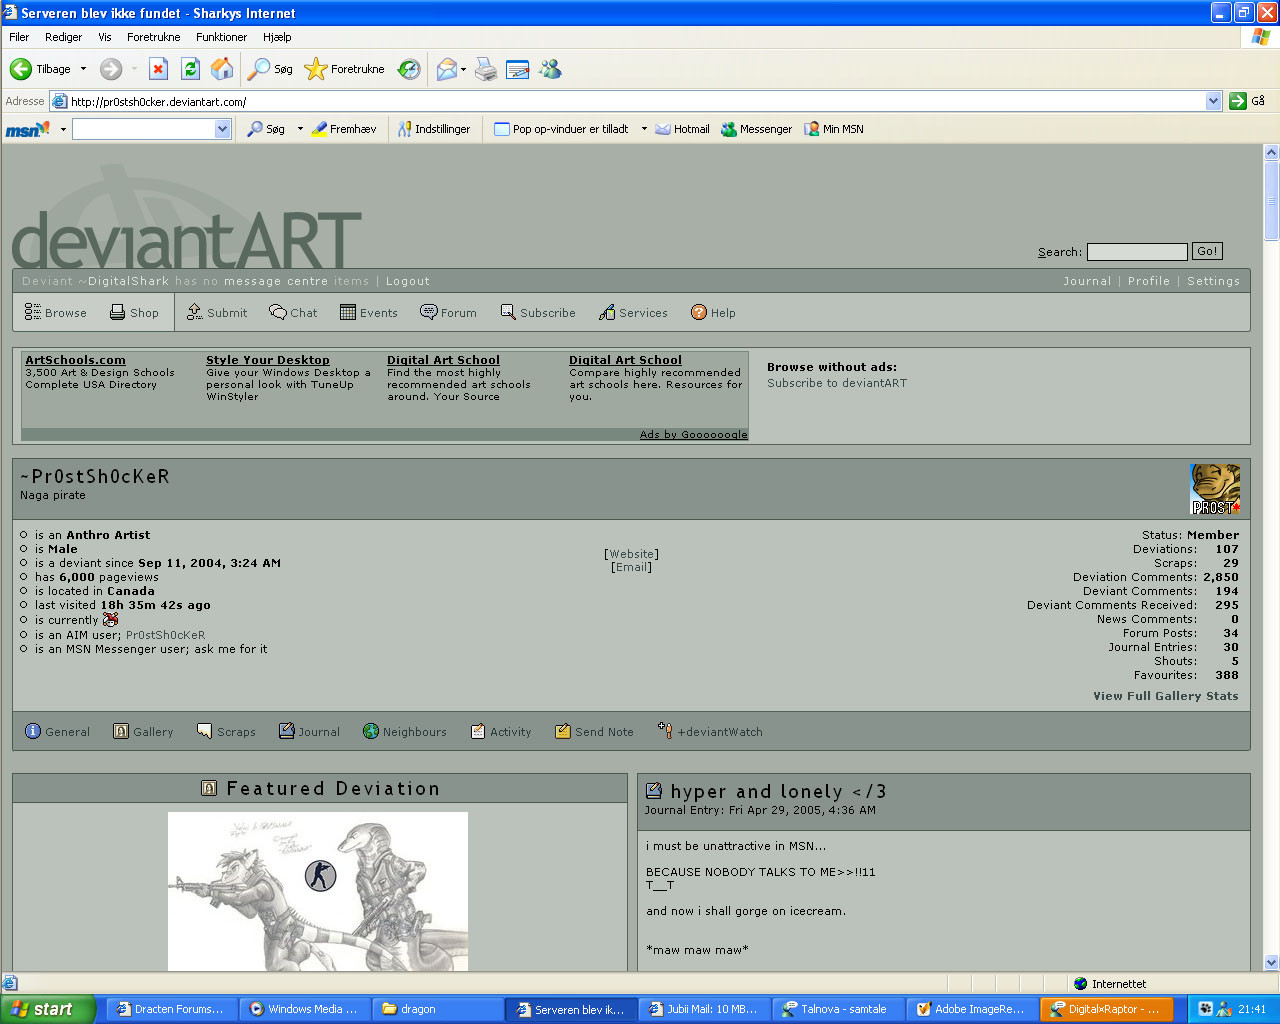Click the +deviantWatch button
Screen dimensions: 1280x1024
click(x=710, y=732)
